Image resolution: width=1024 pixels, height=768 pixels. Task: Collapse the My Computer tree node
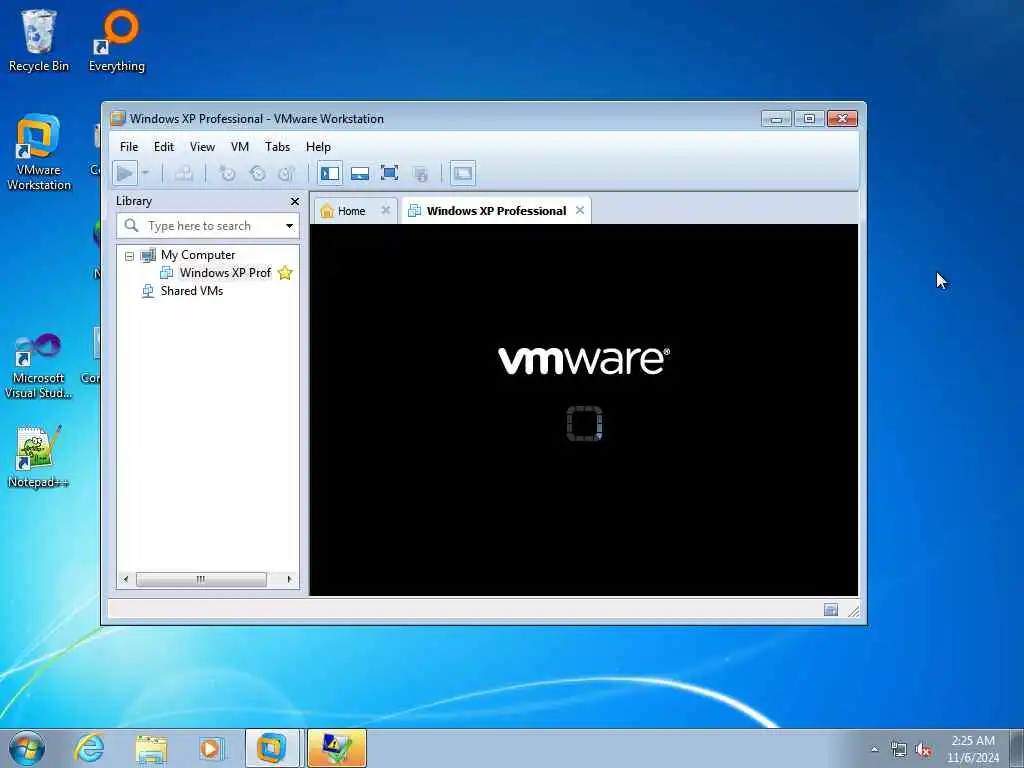[x=129, y=256]
